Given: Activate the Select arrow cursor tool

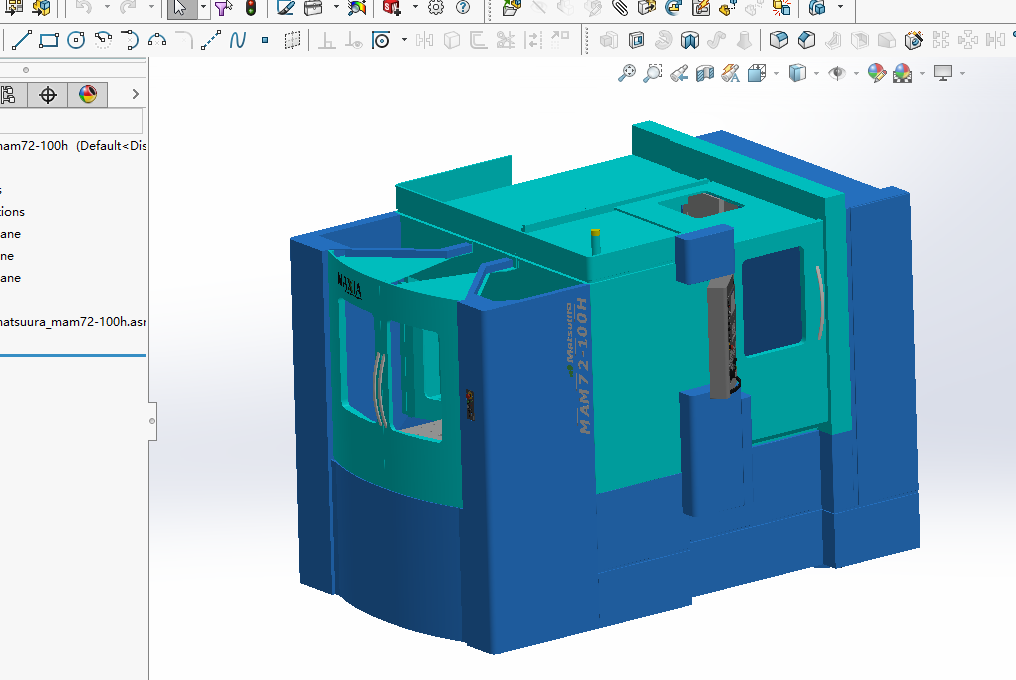Looking at the screenshot, I should click(180, 8).
